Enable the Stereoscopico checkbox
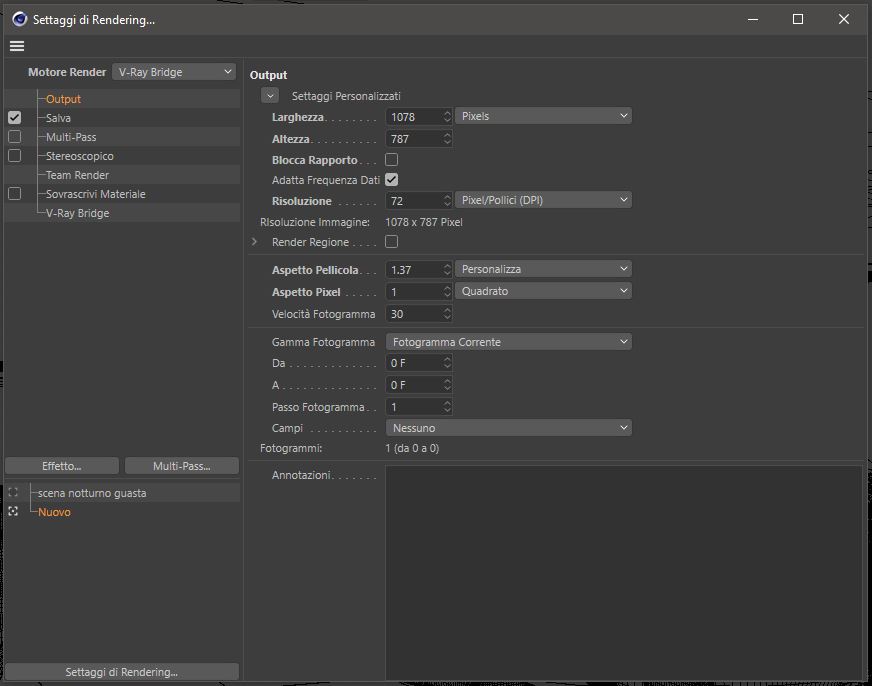The width and height of the screenshot is (872, 686). (x=14, y=156)
